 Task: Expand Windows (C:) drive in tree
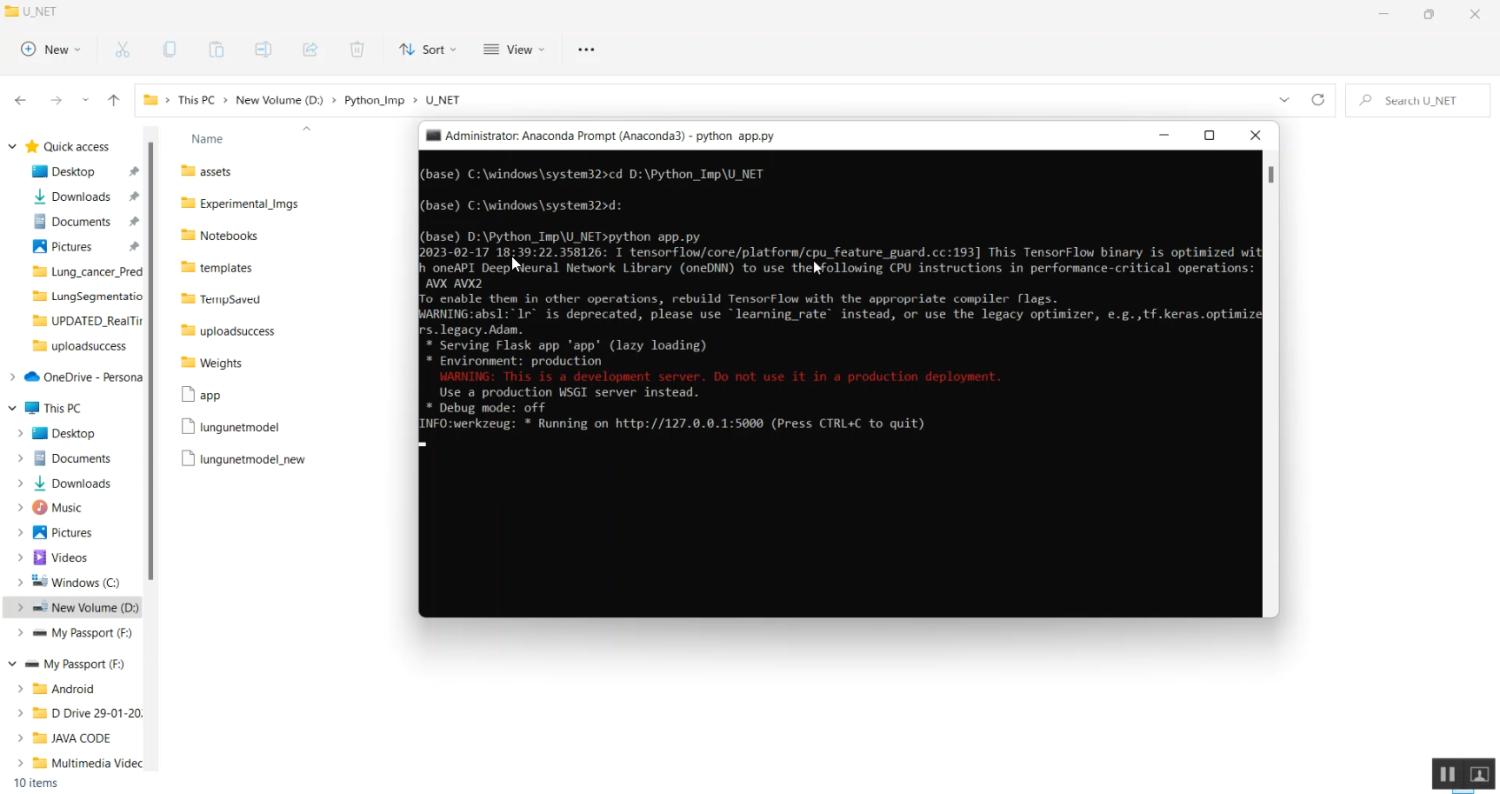pyautogui.click(x=20, y=582)
